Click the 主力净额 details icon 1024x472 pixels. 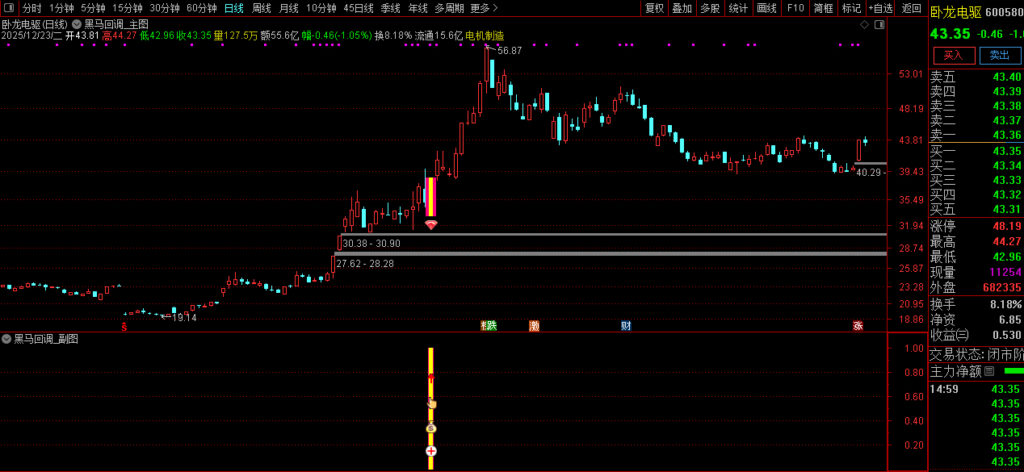click(x=990, y=371)
